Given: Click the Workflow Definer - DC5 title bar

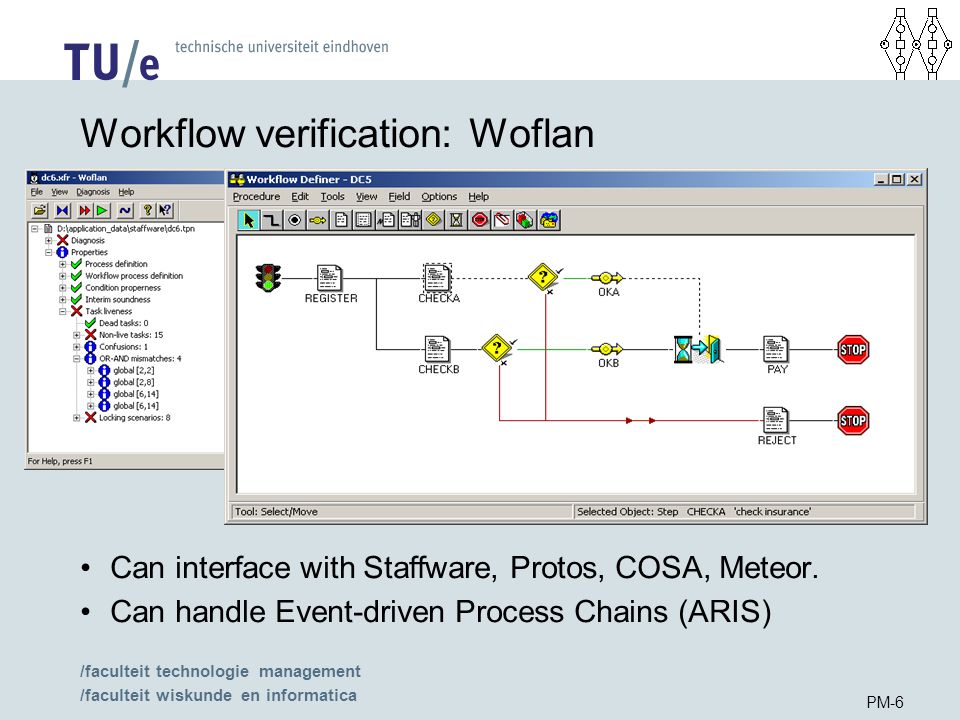Looking at the screenshot, I should click(x=576, y=179).
